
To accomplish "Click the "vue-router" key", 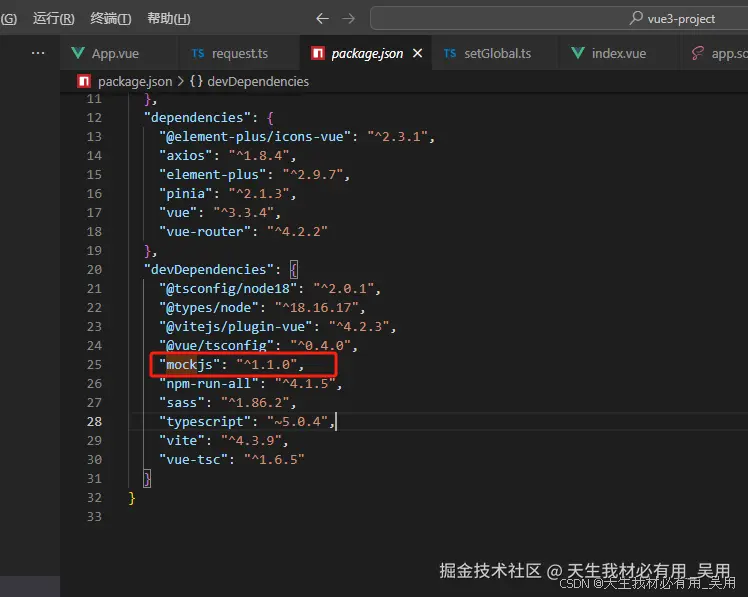I will 205,231.
